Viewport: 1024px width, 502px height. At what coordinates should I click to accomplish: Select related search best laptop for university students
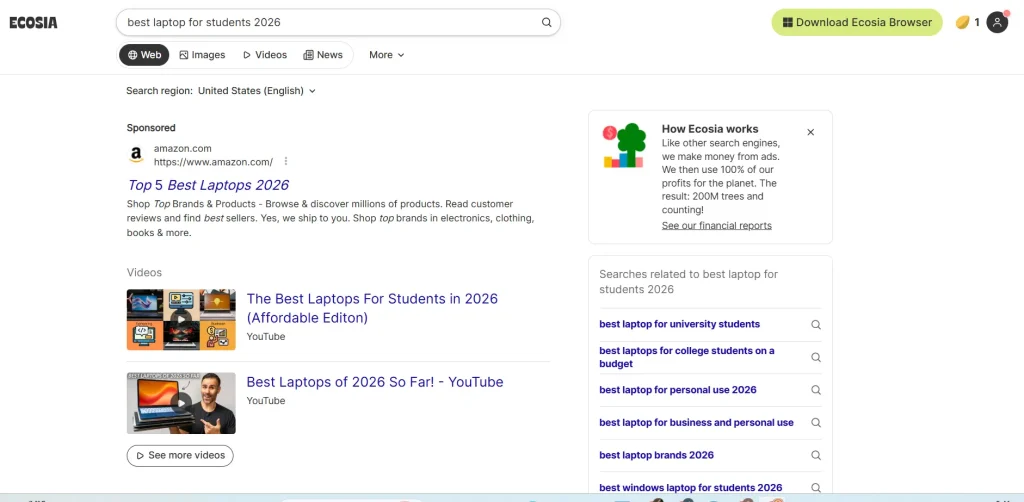coord(679,324)
